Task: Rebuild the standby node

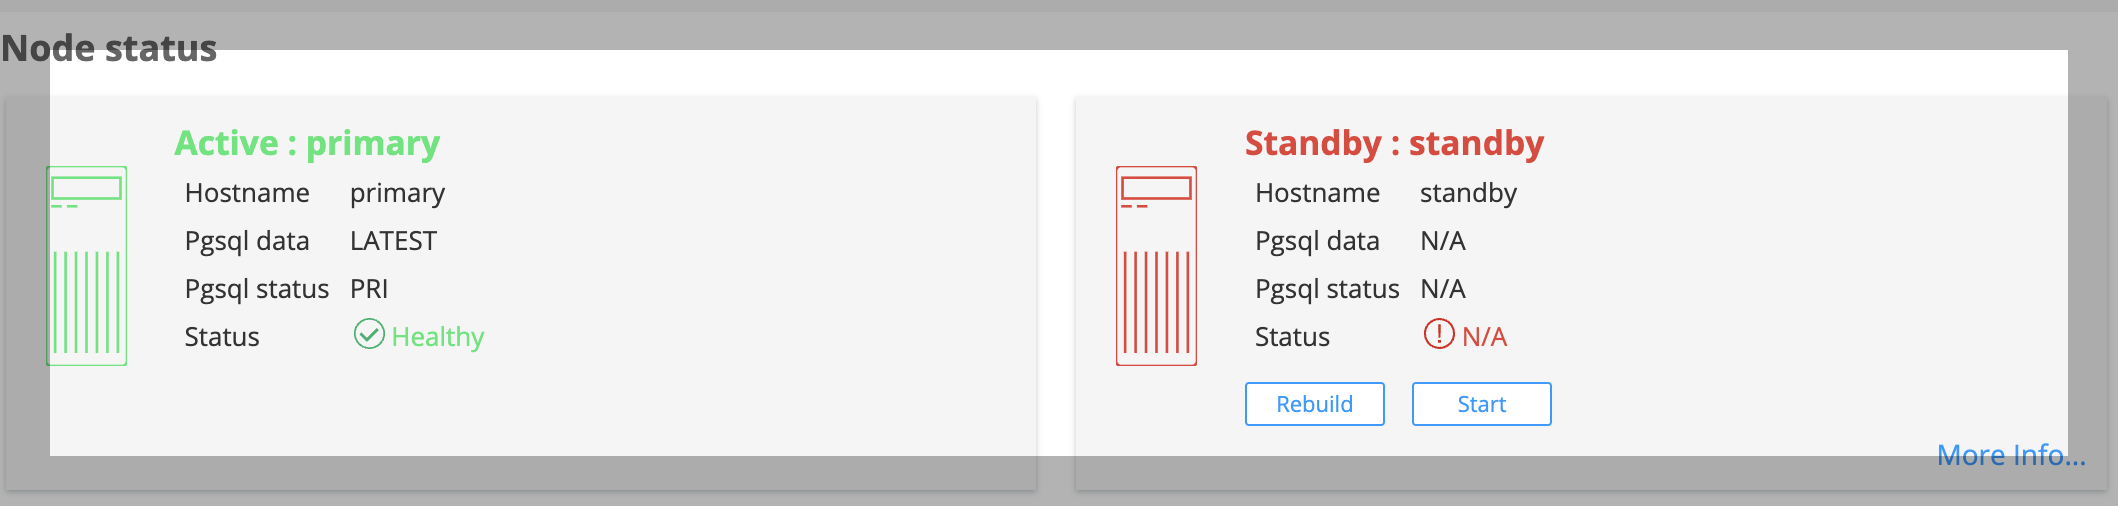Action: pos(1315,404)
